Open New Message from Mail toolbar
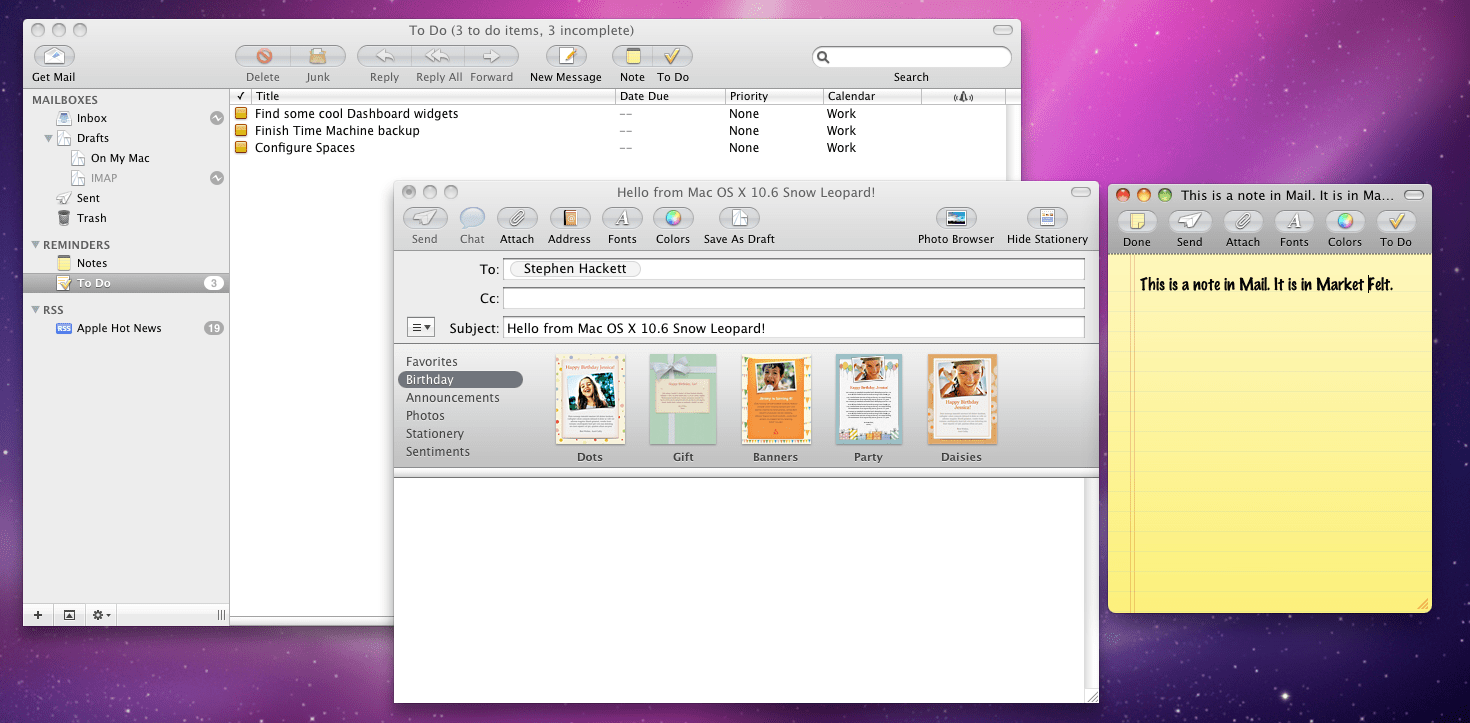Image resolution: width=1470 pixels, height=723 pixels. point(566,57)
